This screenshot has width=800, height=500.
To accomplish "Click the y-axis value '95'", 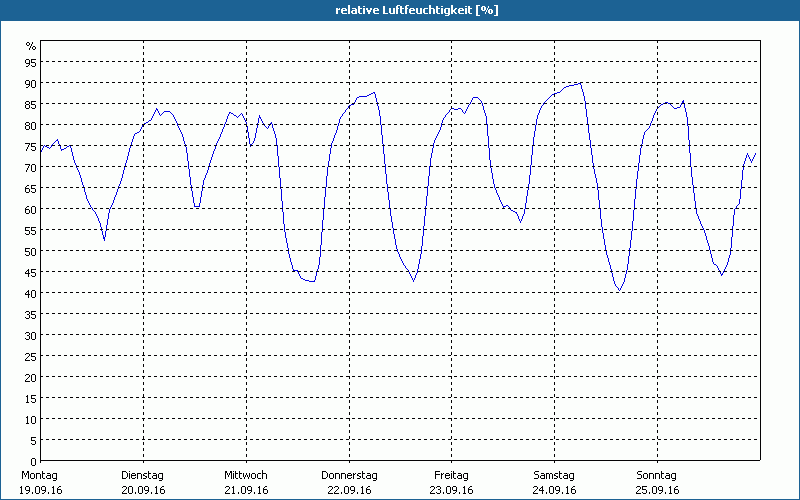I will (x=31, y=62).
